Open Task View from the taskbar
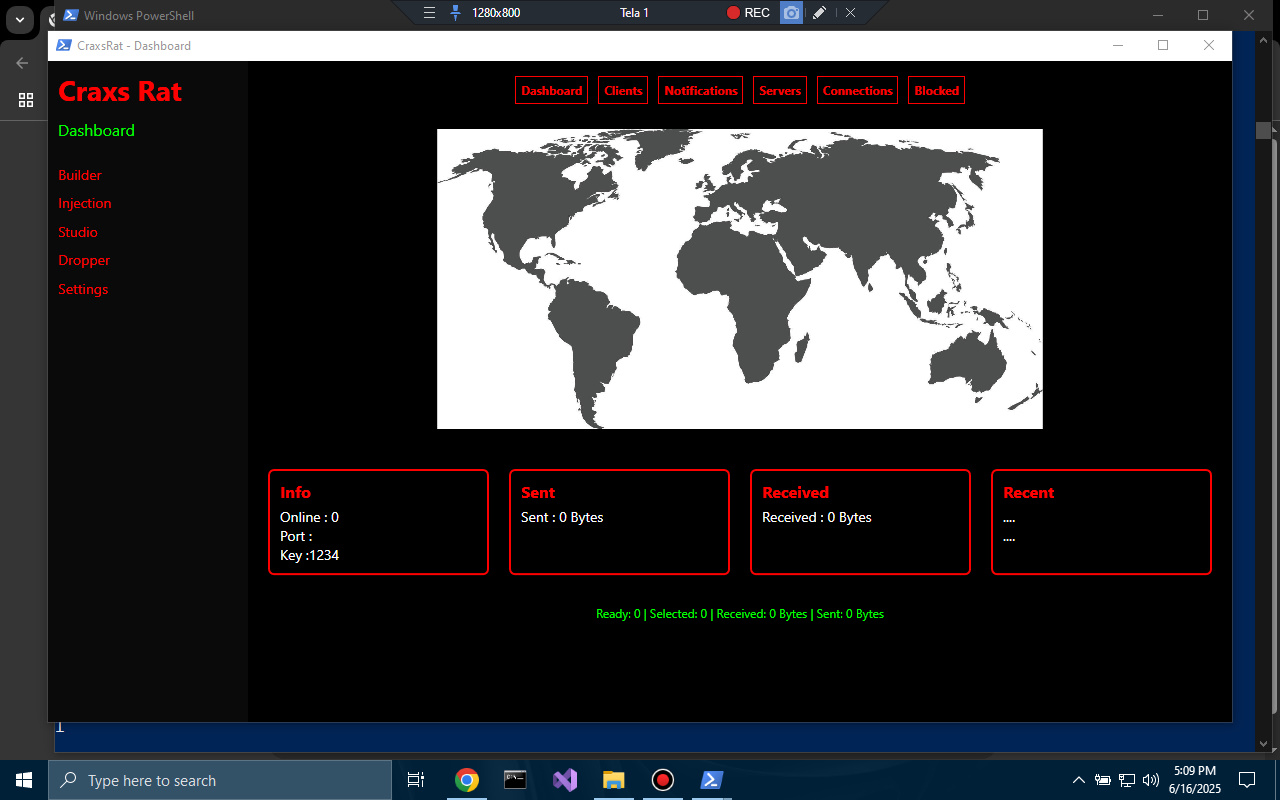This screenshot has width=1280, height=800. point(416,780)
